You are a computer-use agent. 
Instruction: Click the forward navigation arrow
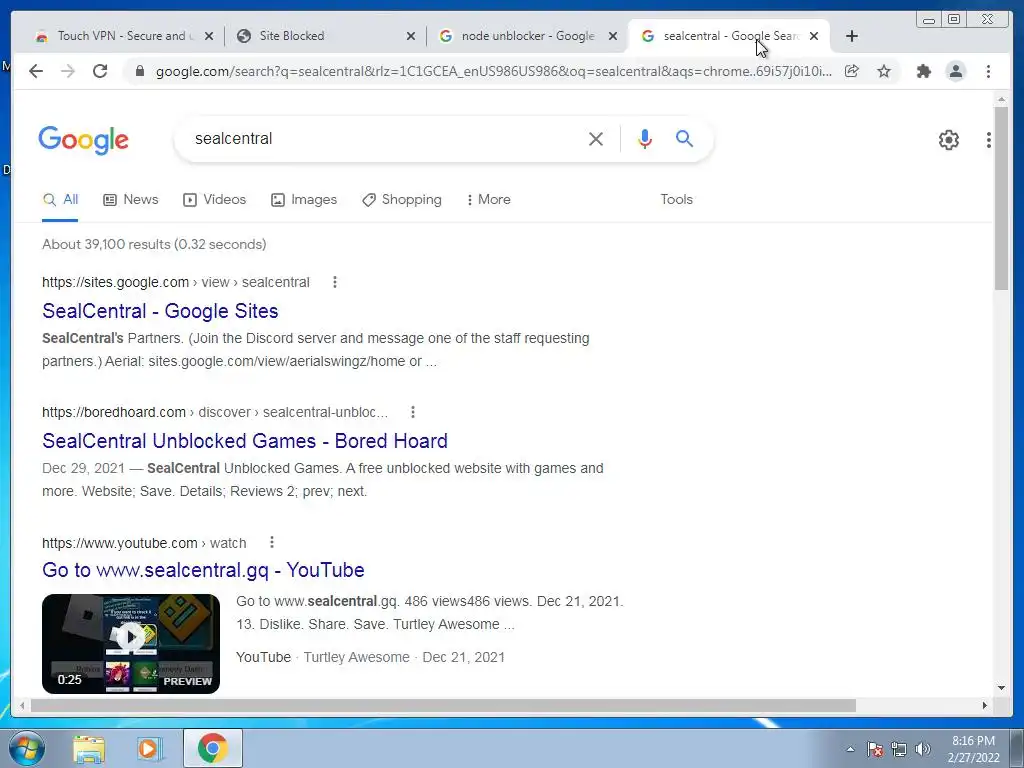tap(68, 71)
